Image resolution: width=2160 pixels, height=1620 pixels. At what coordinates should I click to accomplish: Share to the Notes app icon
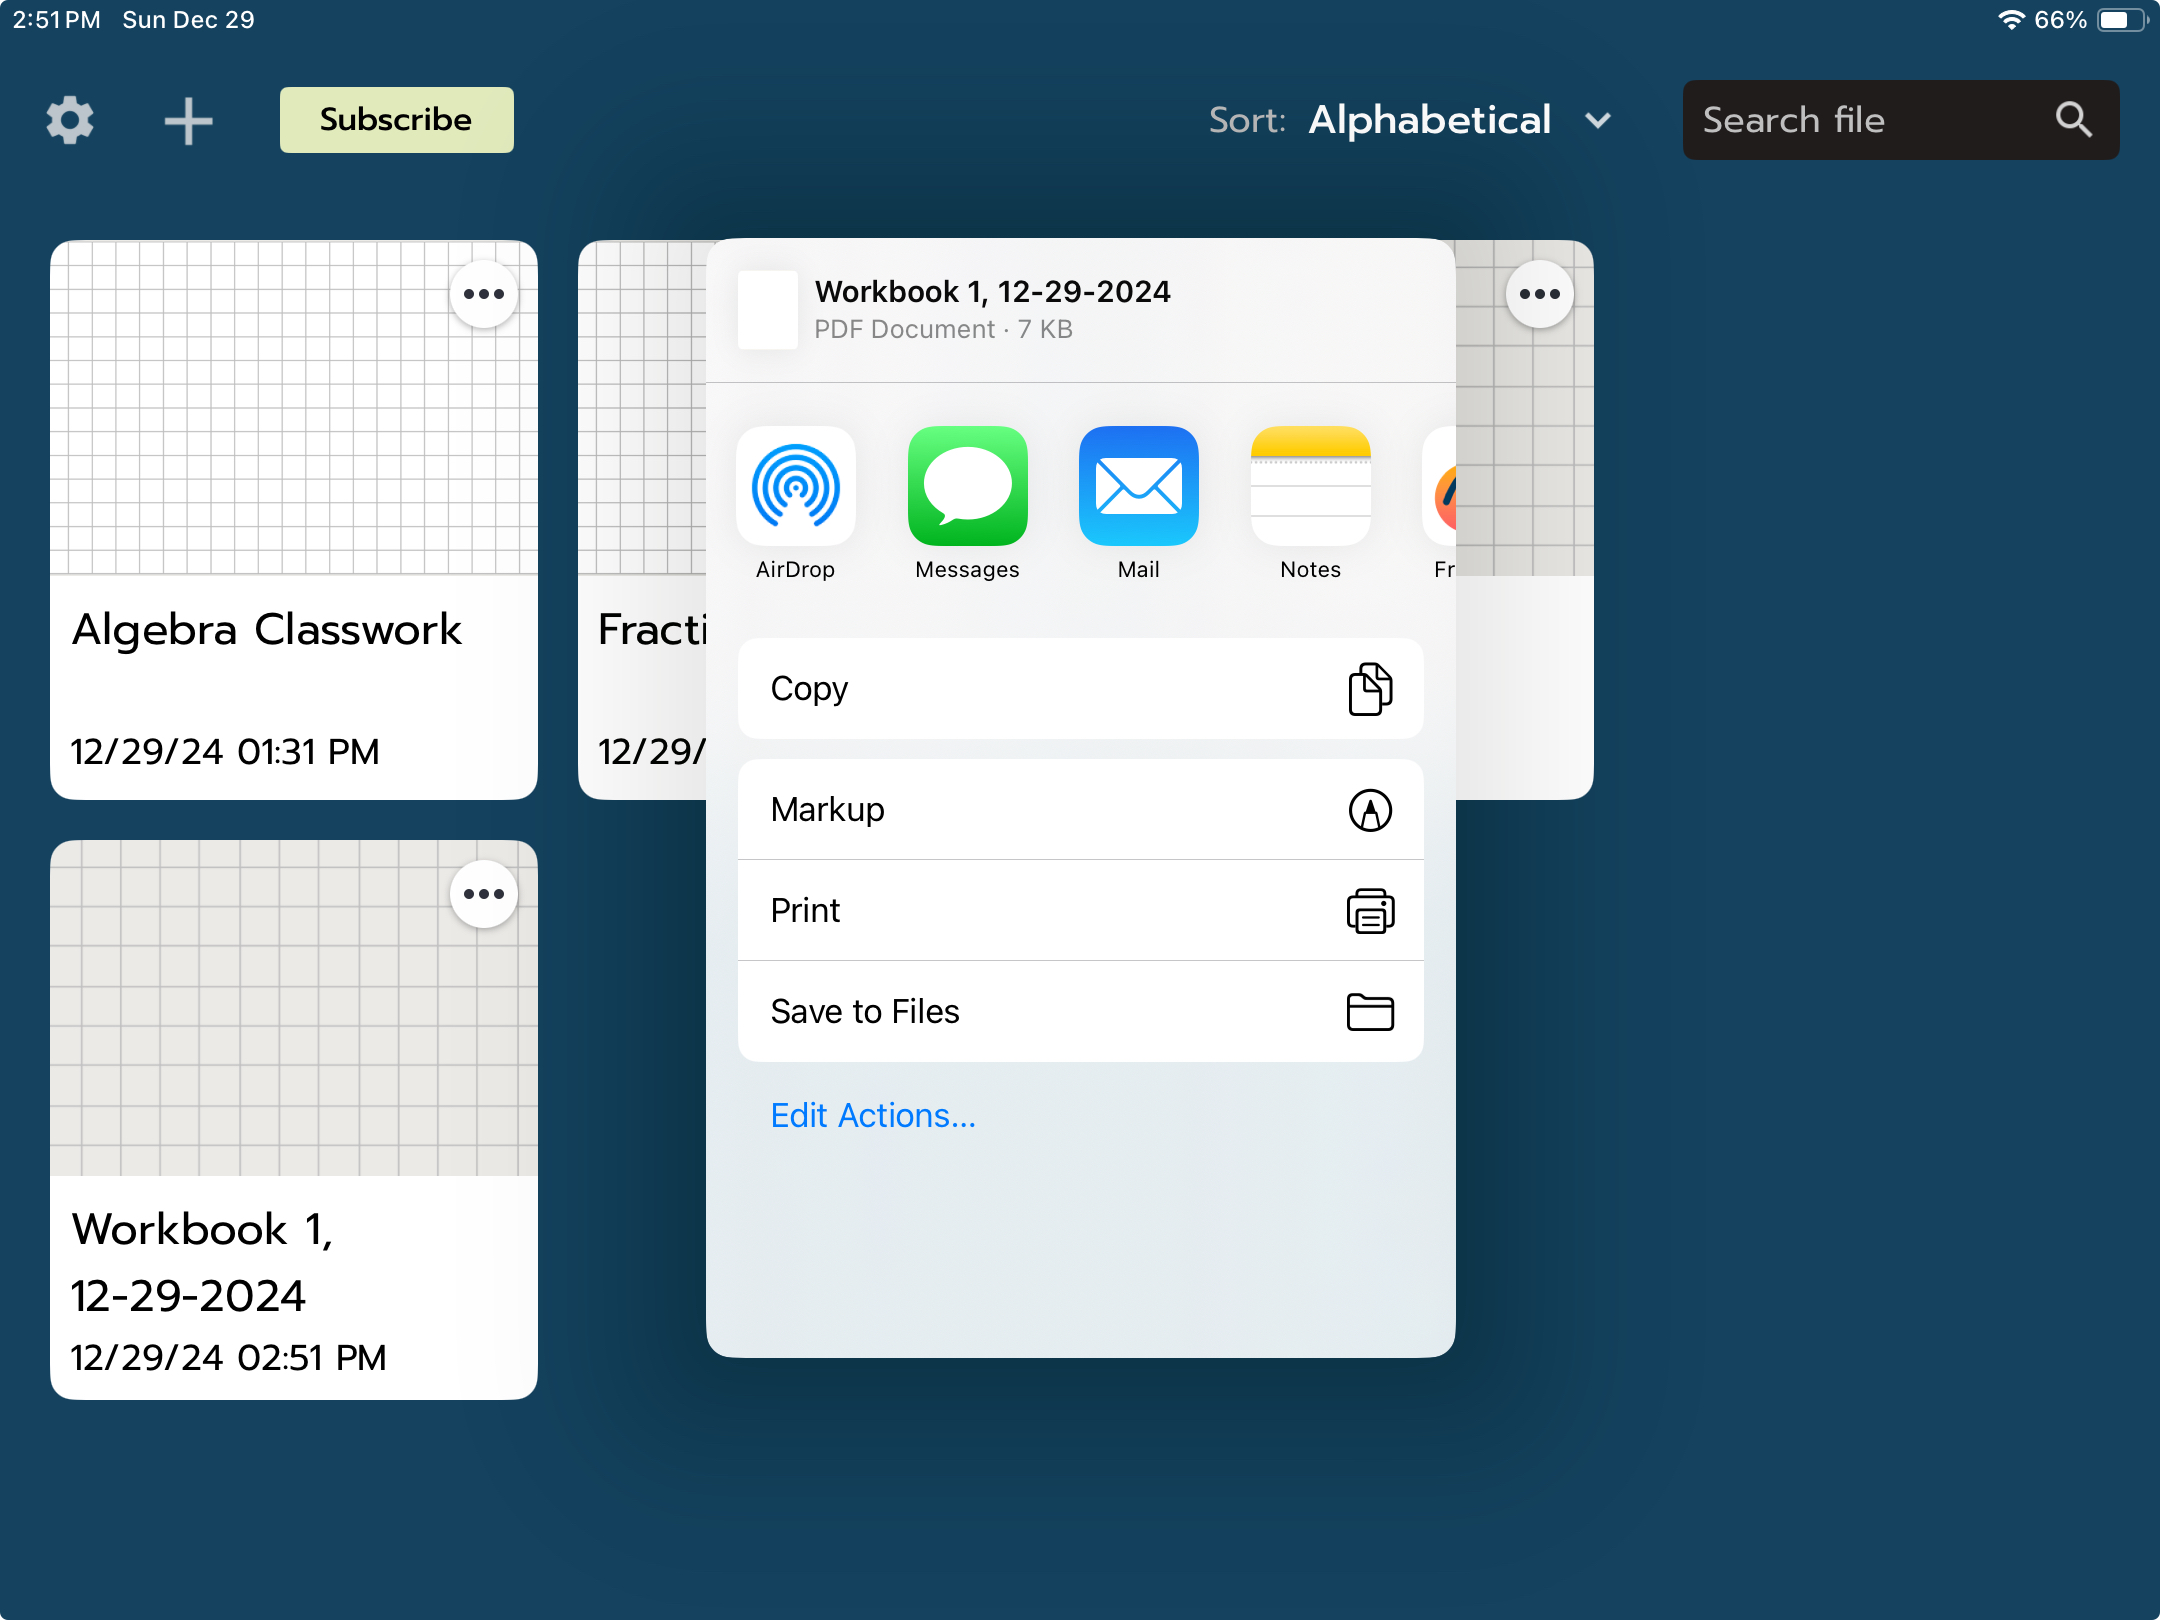pyautogui.click(x=1310, y=487)
